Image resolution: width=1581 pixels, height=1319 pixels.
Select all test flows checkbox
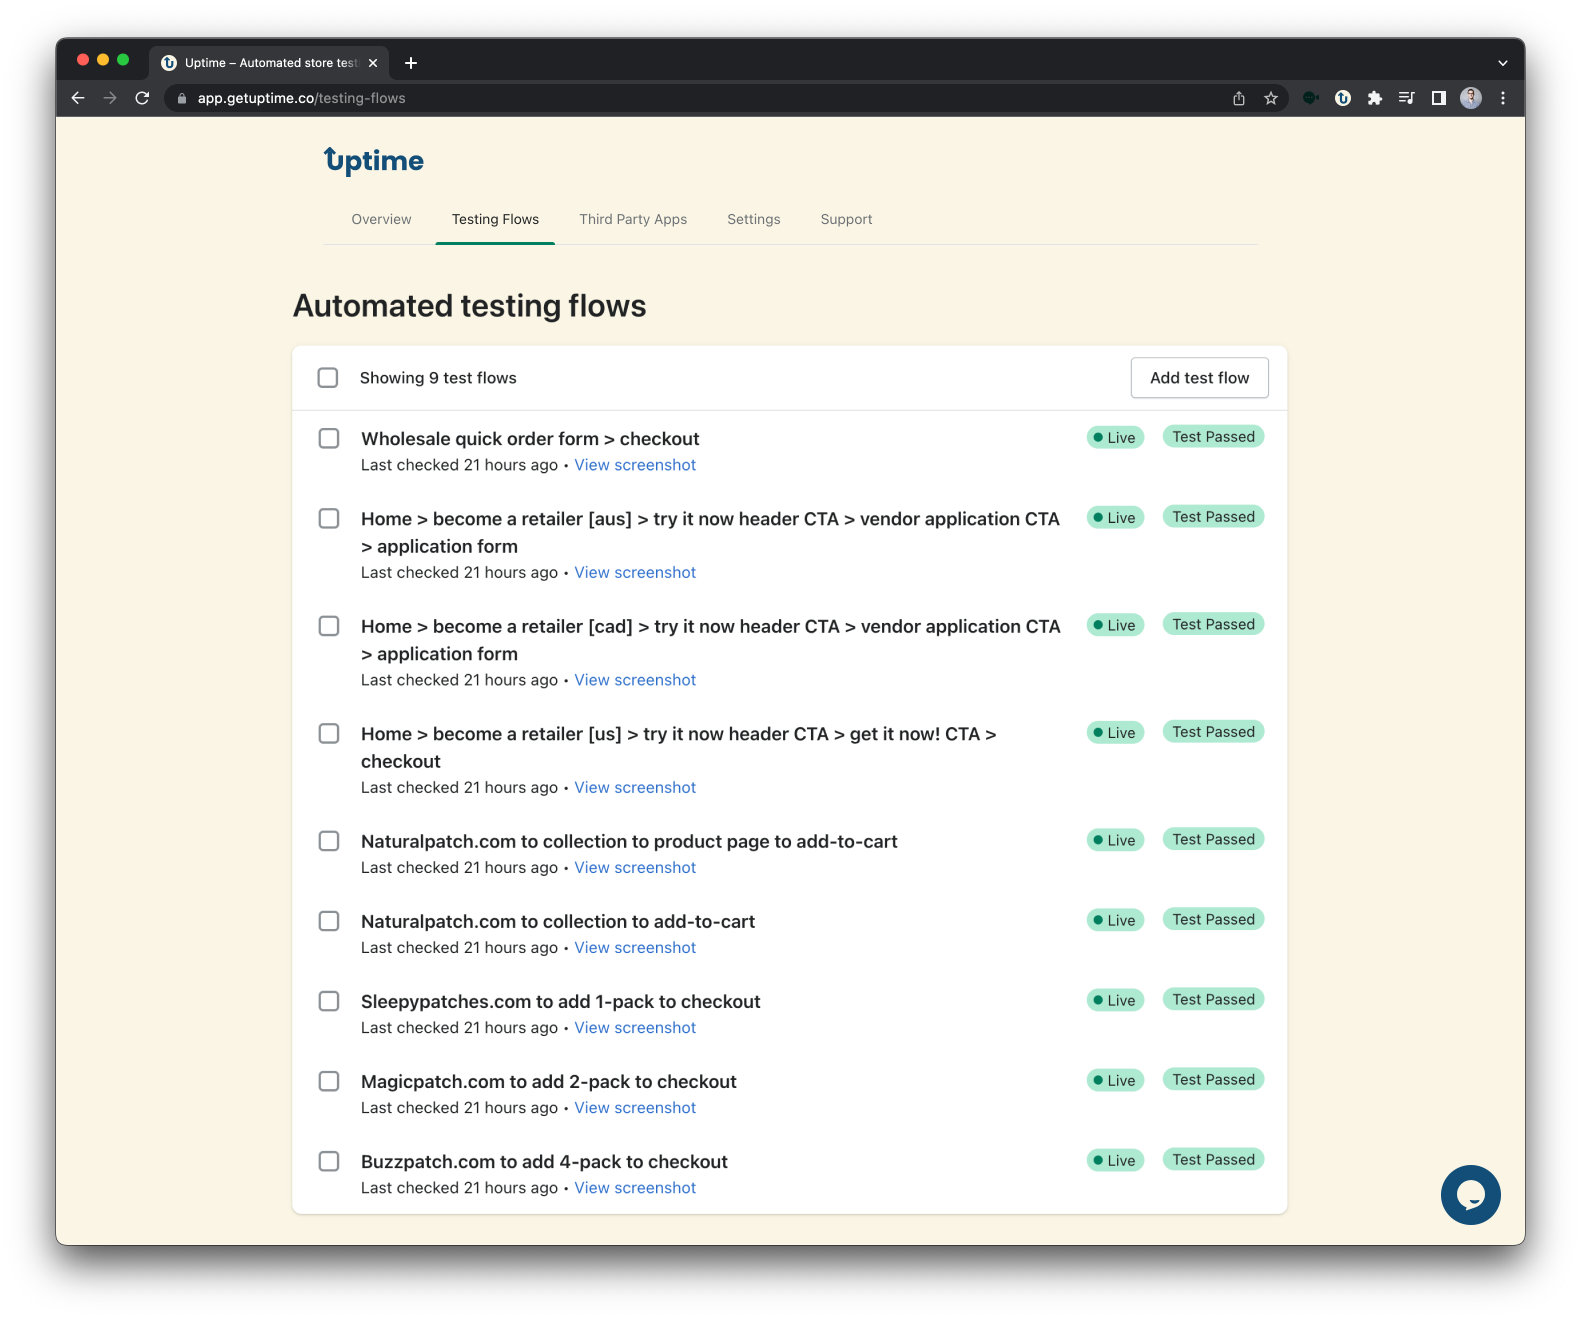coord(328,378)
